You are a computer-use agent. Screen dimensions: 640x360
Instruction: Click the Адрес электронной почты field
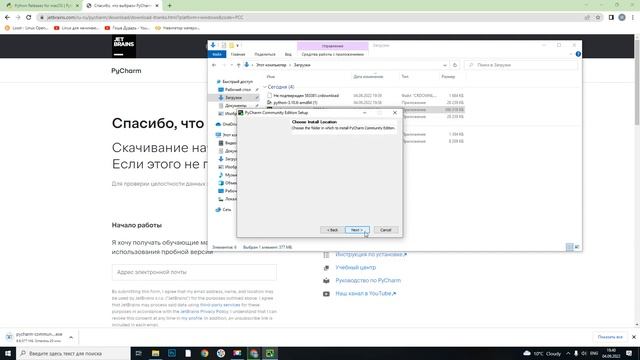point(194,272)
